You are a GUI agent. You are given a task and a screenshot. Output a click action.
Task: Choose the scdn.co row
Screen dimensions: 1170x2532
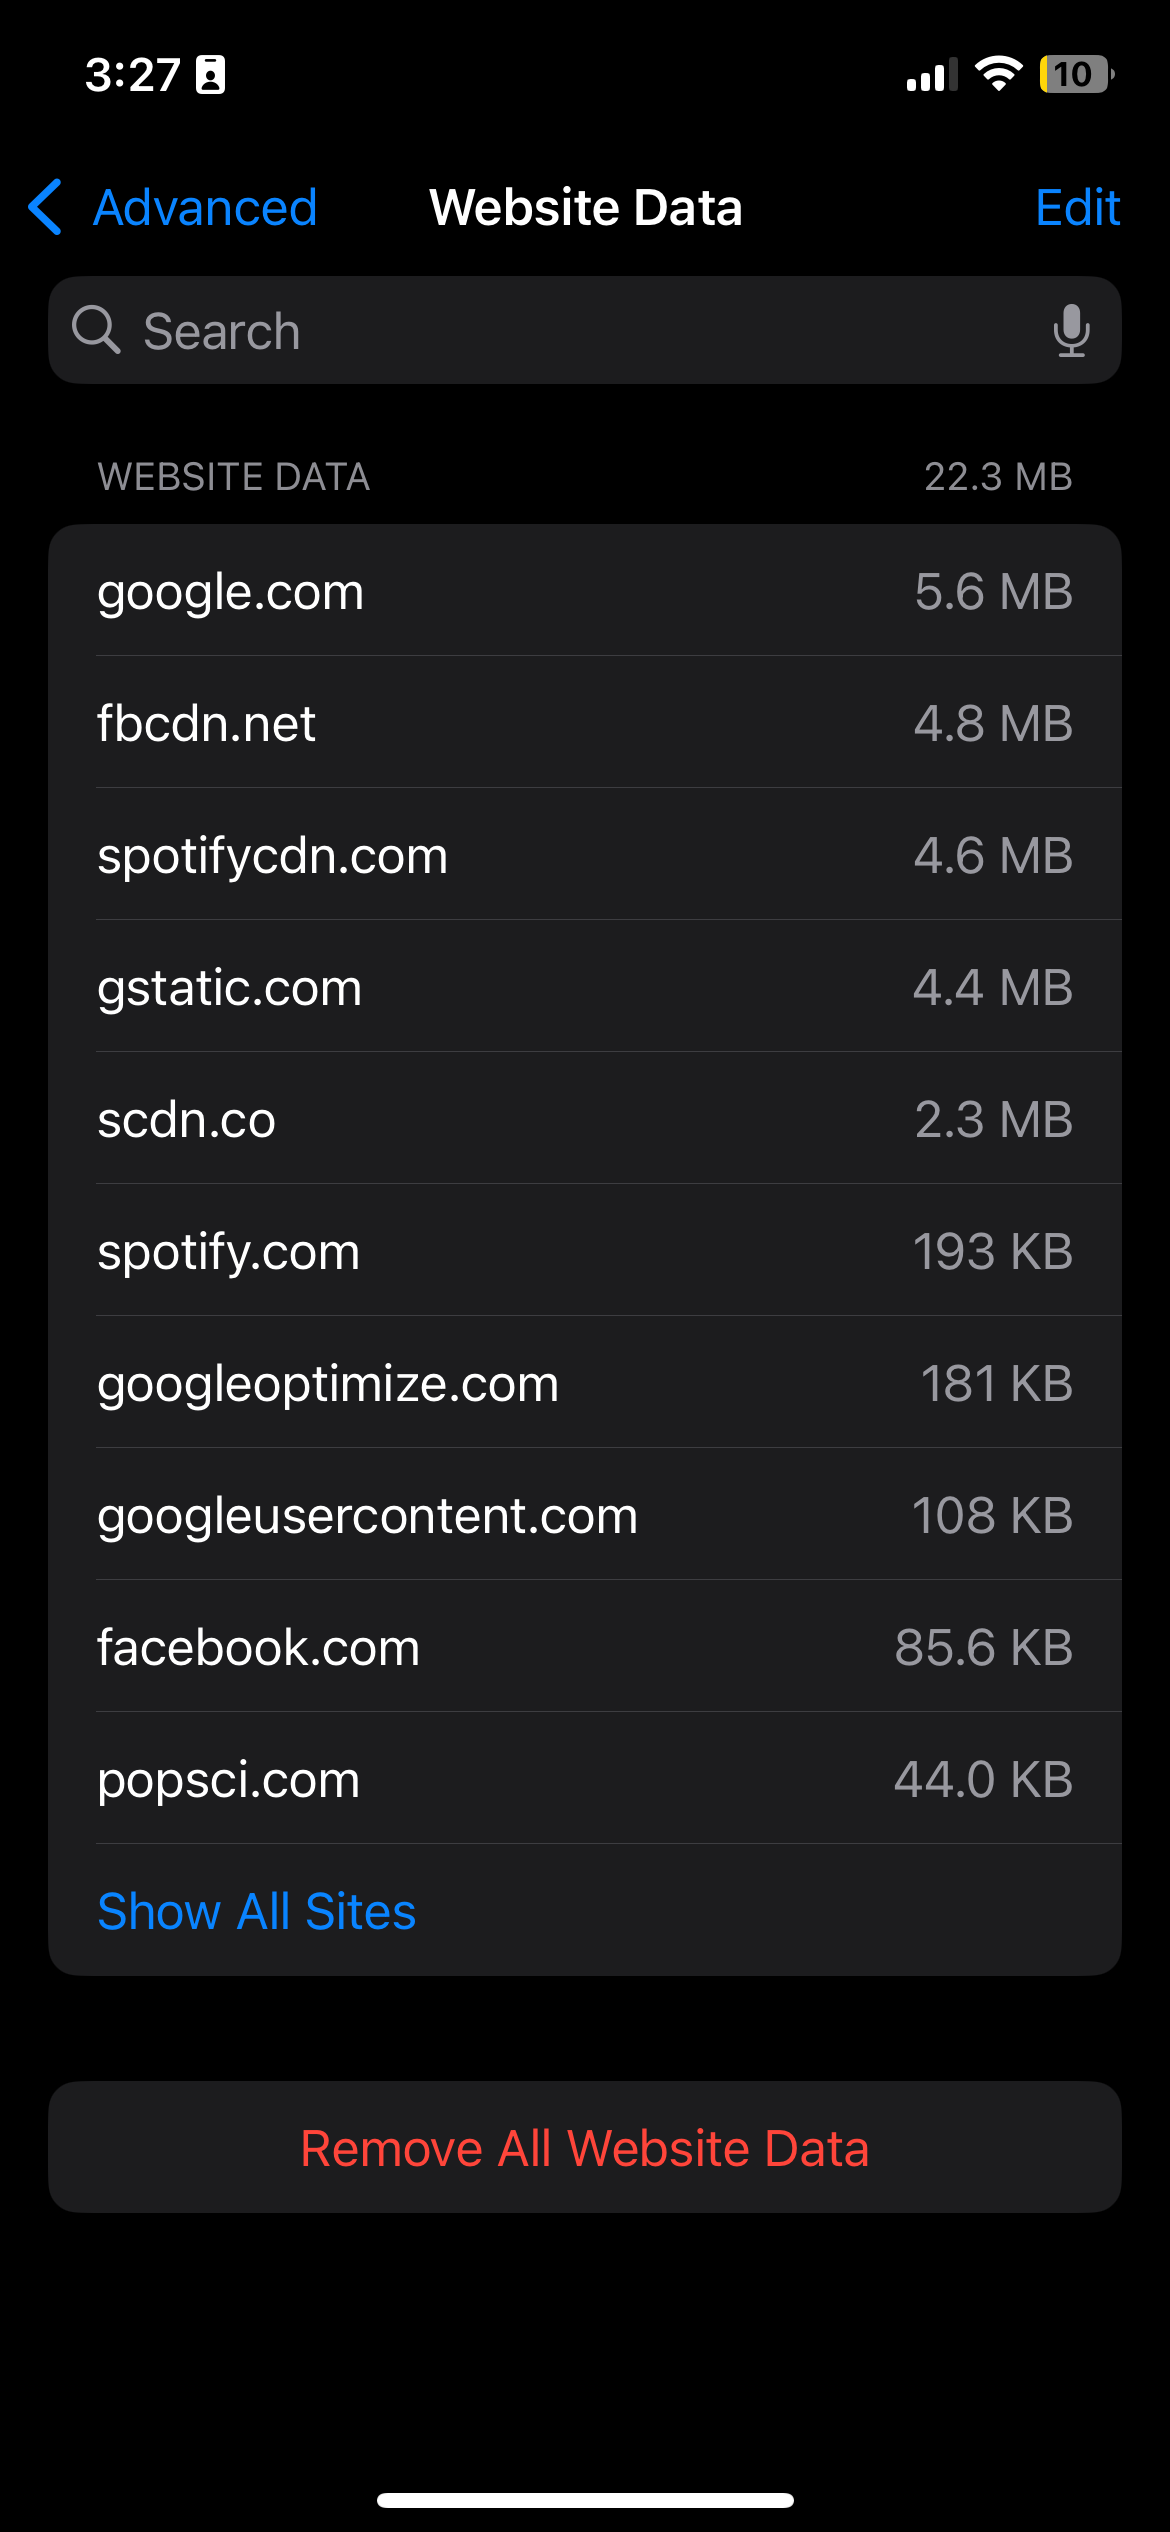pyautogui.click(x=585, y=1119)
